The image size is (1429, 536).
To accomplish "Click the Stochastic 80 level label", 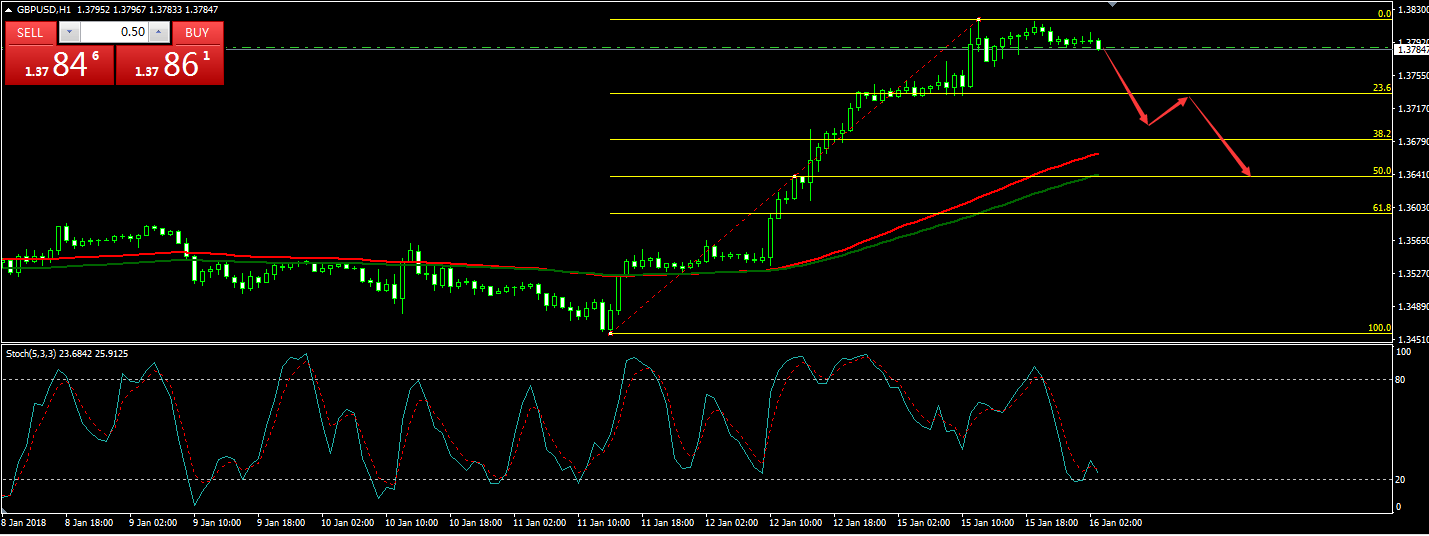I will pos(1403,380).
